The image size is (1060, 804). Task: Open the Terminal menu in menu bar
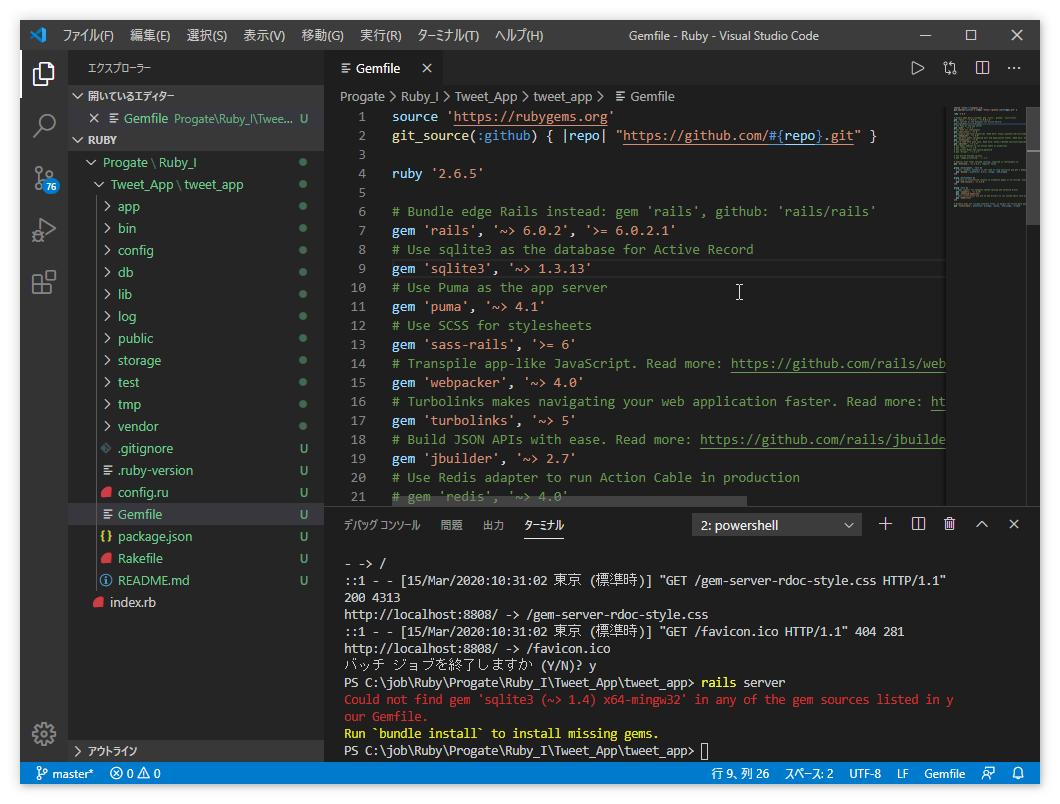click(x=447, y=35)
